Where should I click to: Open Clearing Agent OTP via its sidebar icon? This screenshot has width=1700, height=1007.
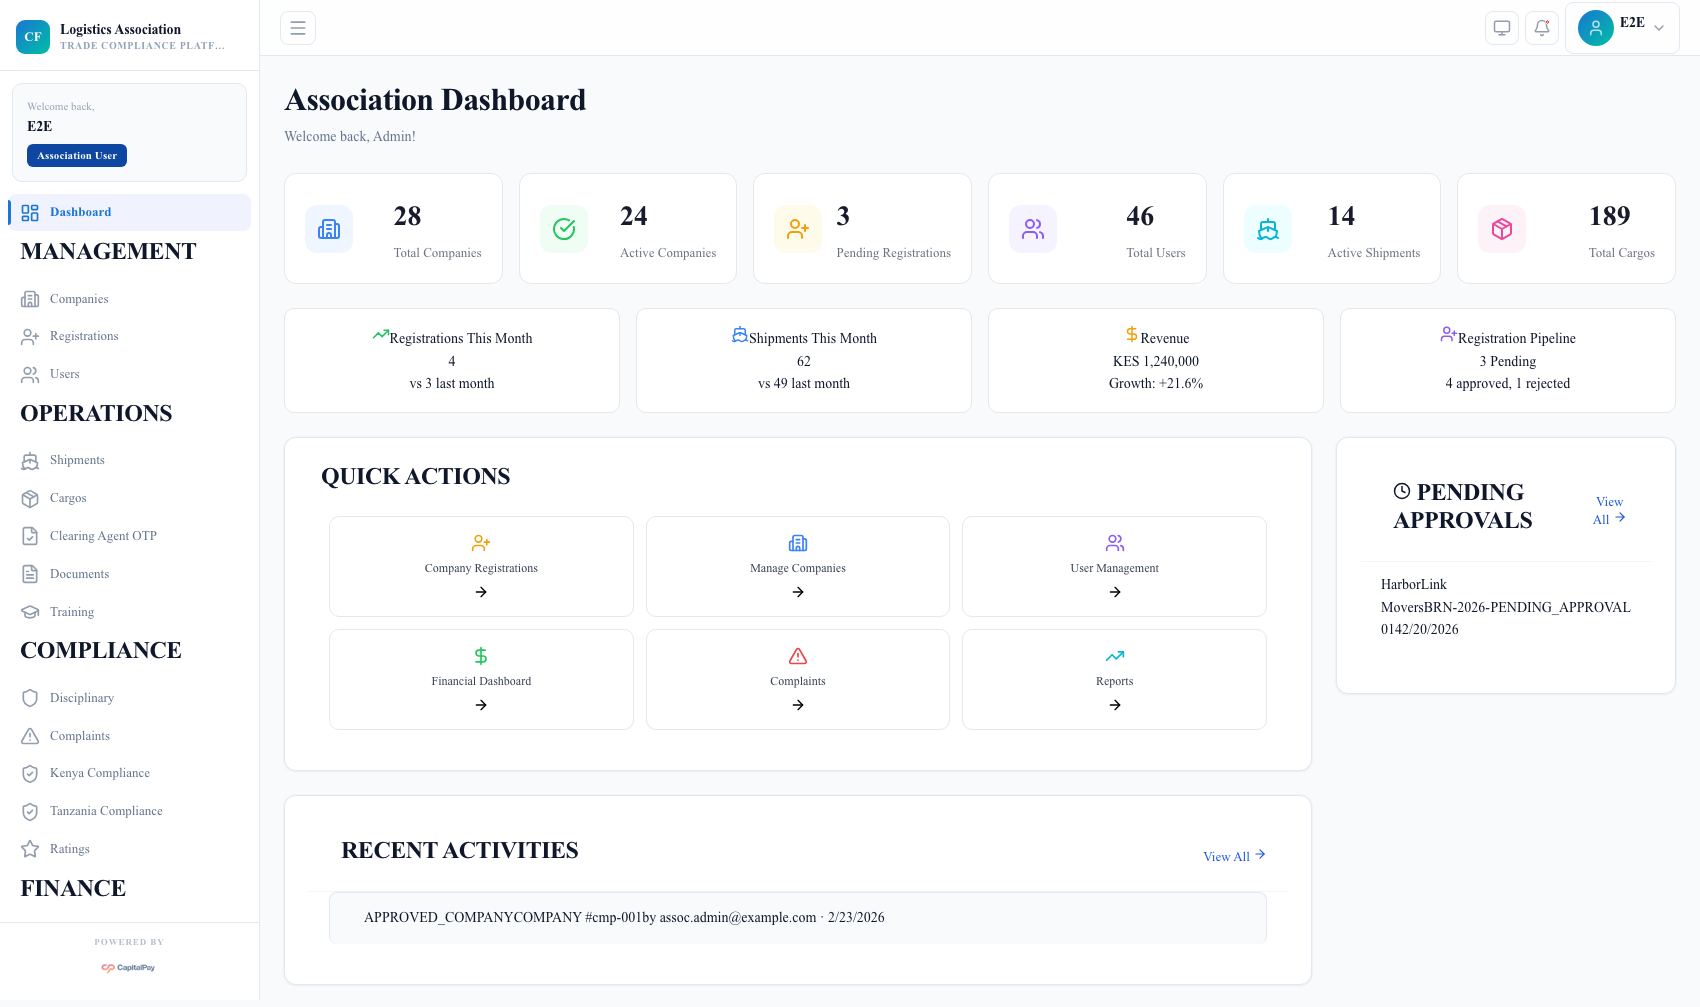click(x=31, y=536)
